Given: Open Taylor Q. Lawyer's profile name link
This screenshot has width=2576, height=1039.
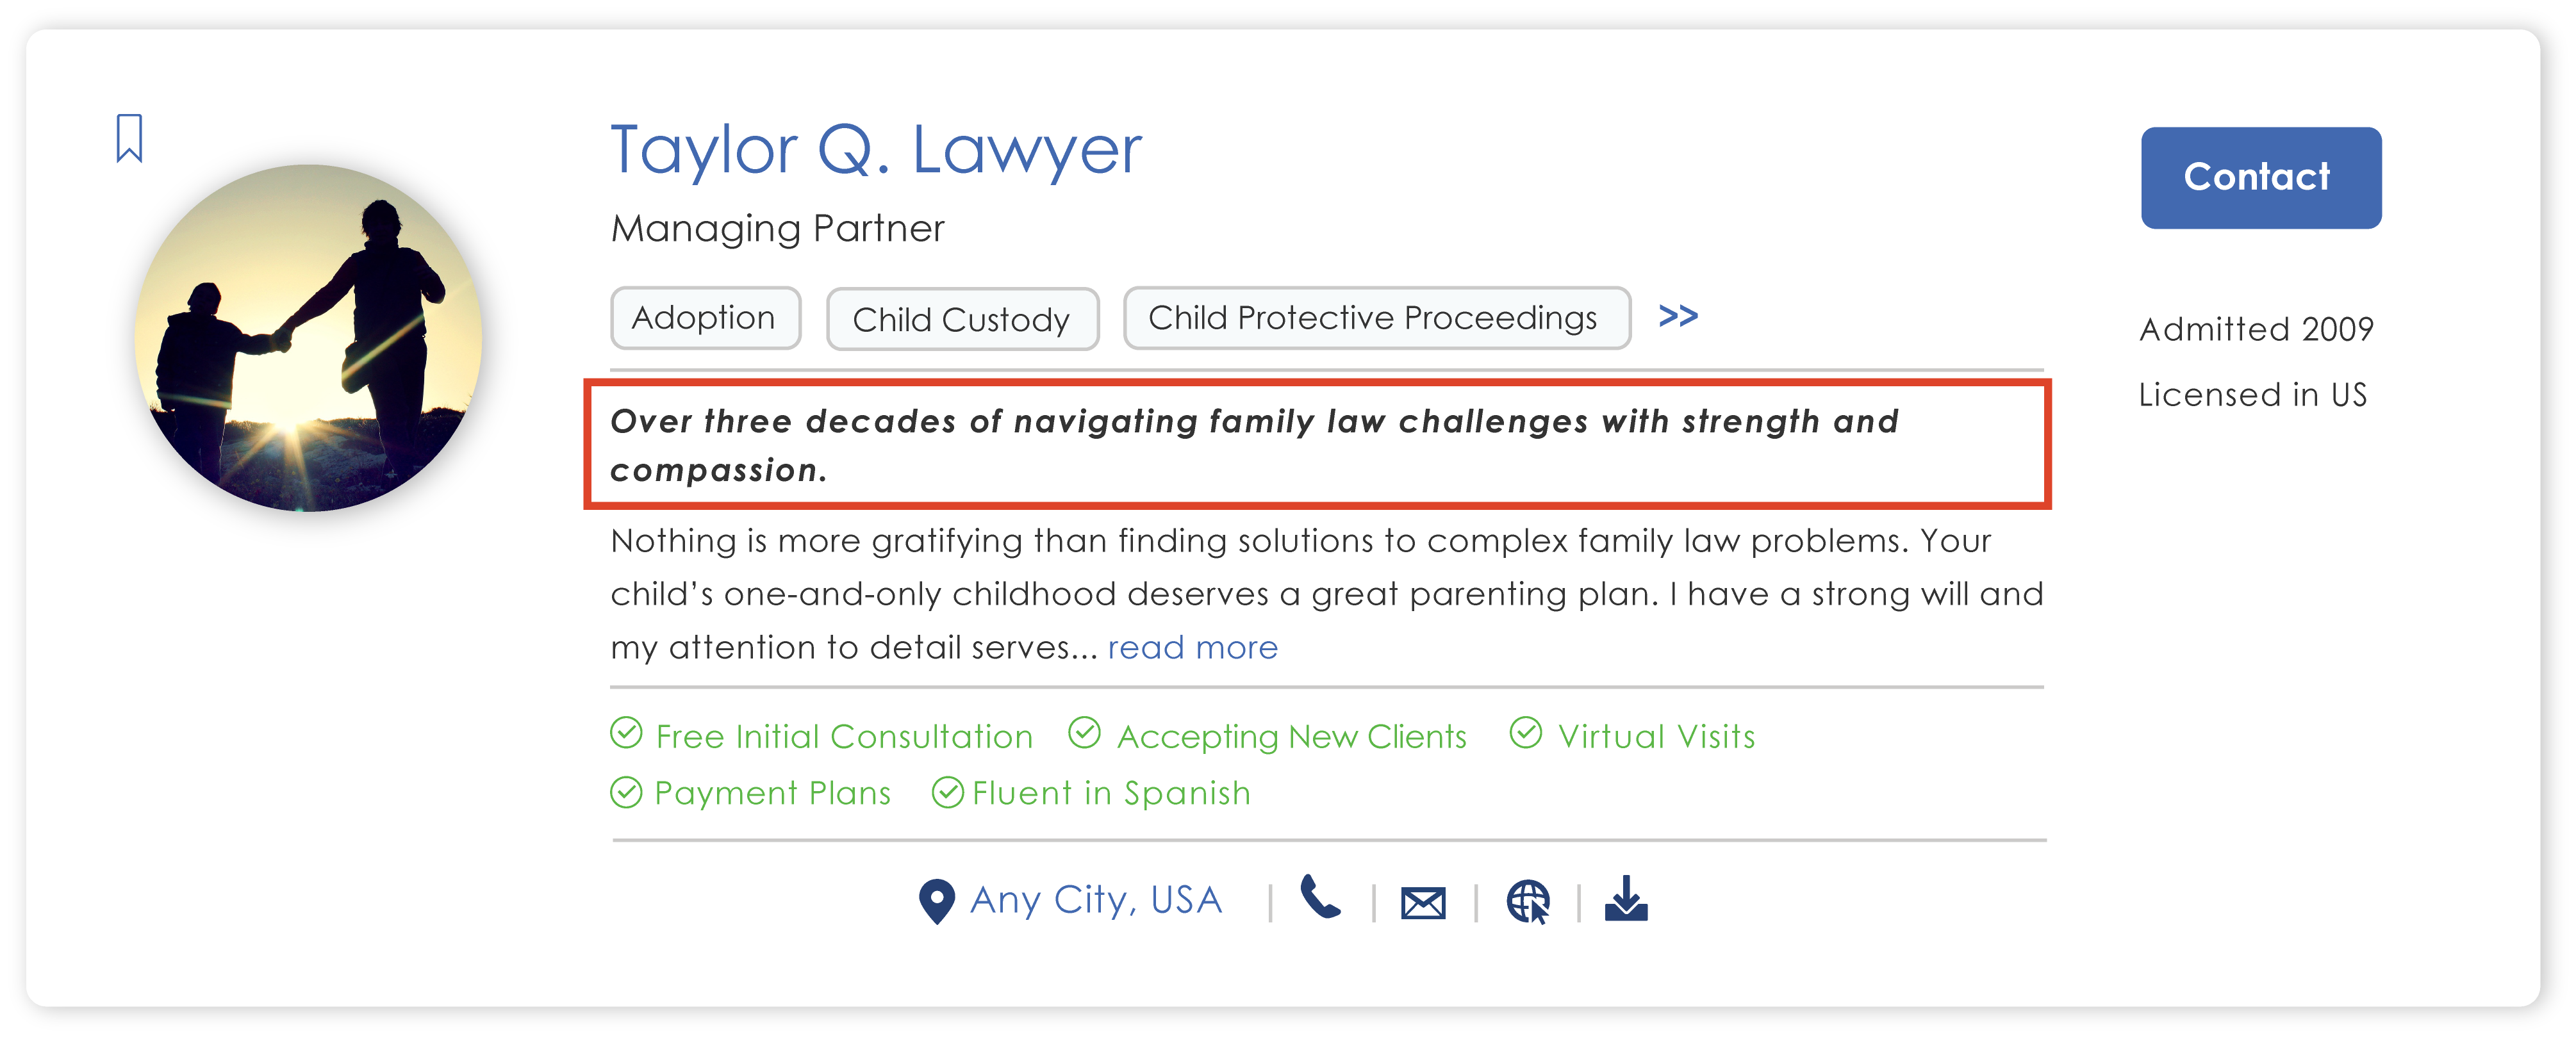Looking at the screenshot, I should (x=875, y=150).
